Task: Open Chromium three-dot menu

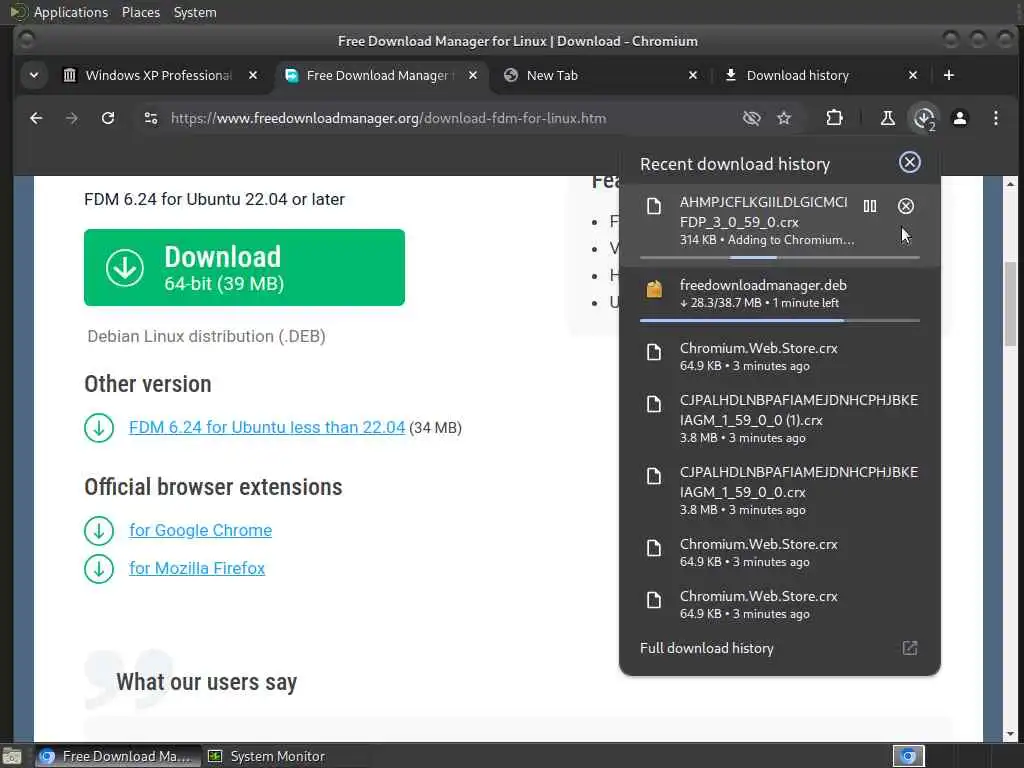Action: 995,118
